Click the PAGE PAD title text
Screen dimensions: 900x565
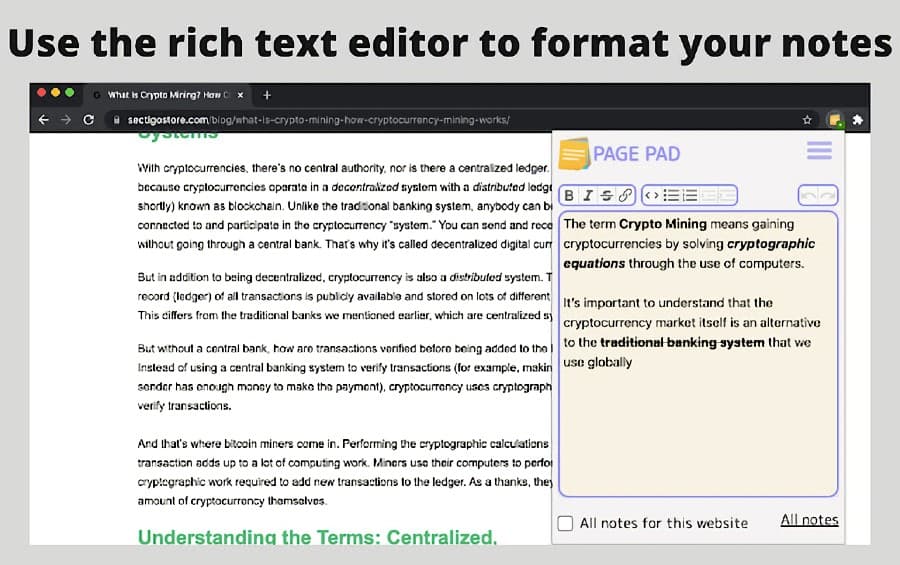[x=636, y=154]
